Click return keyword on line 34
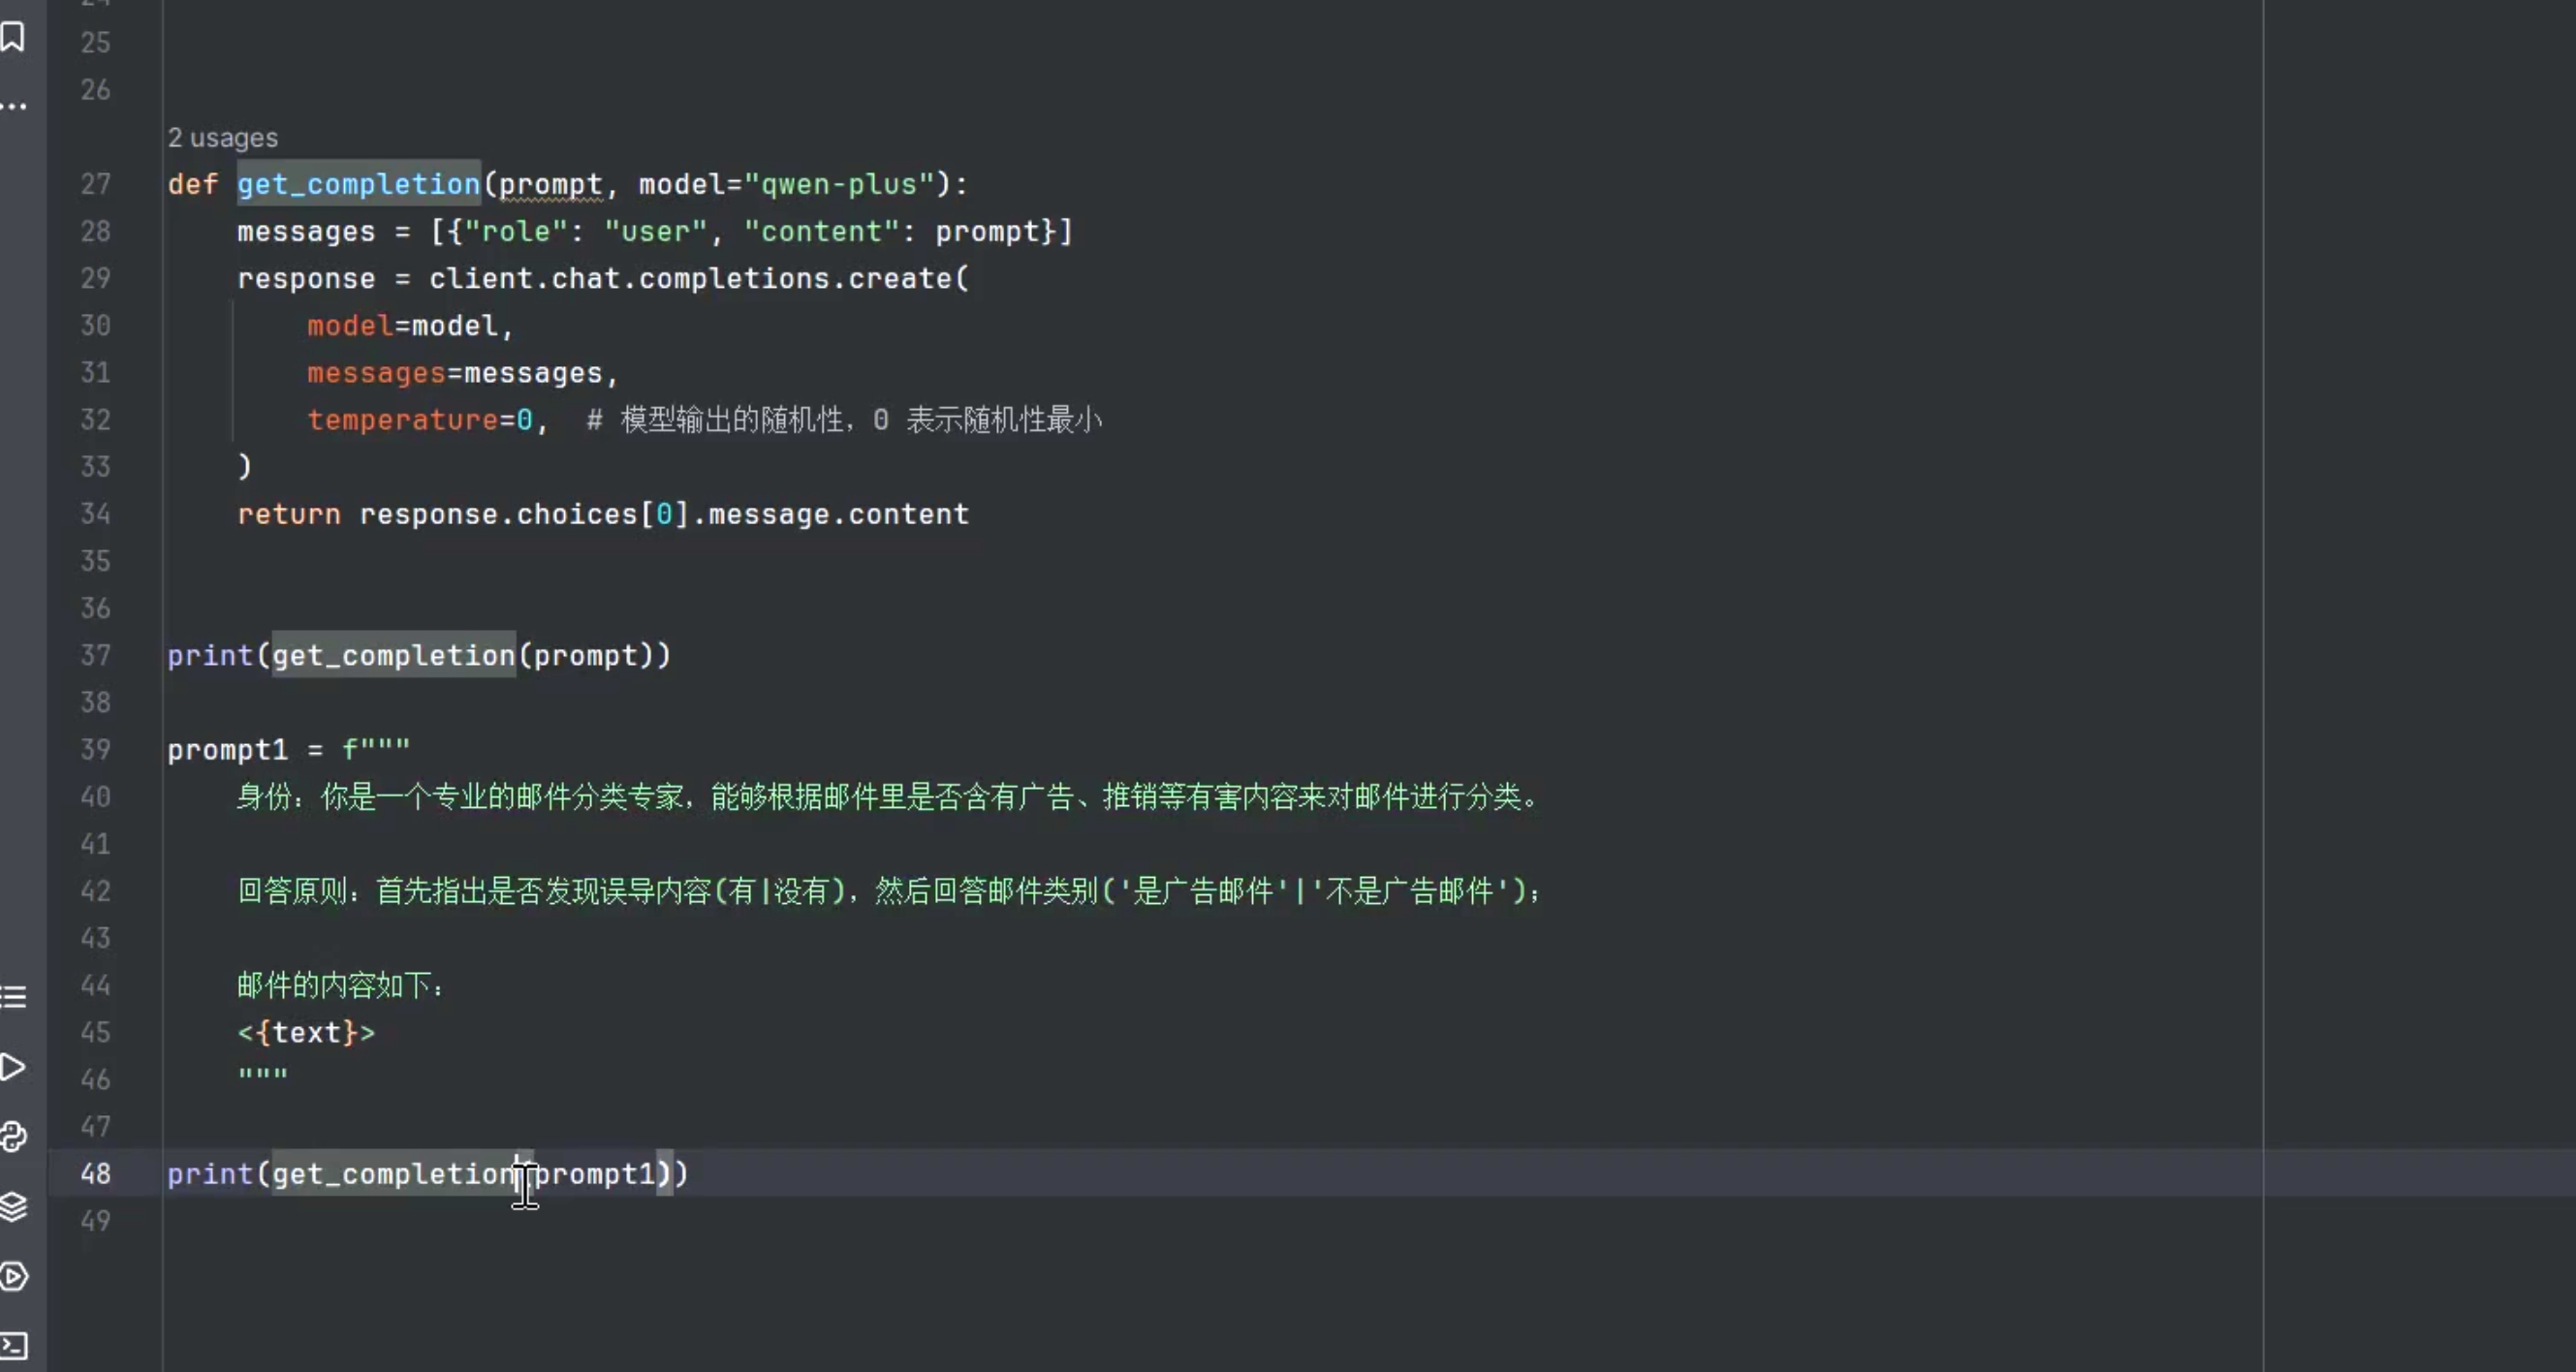The width and height of the screenshot is (2576, 1372). click(x=289, y=514)
